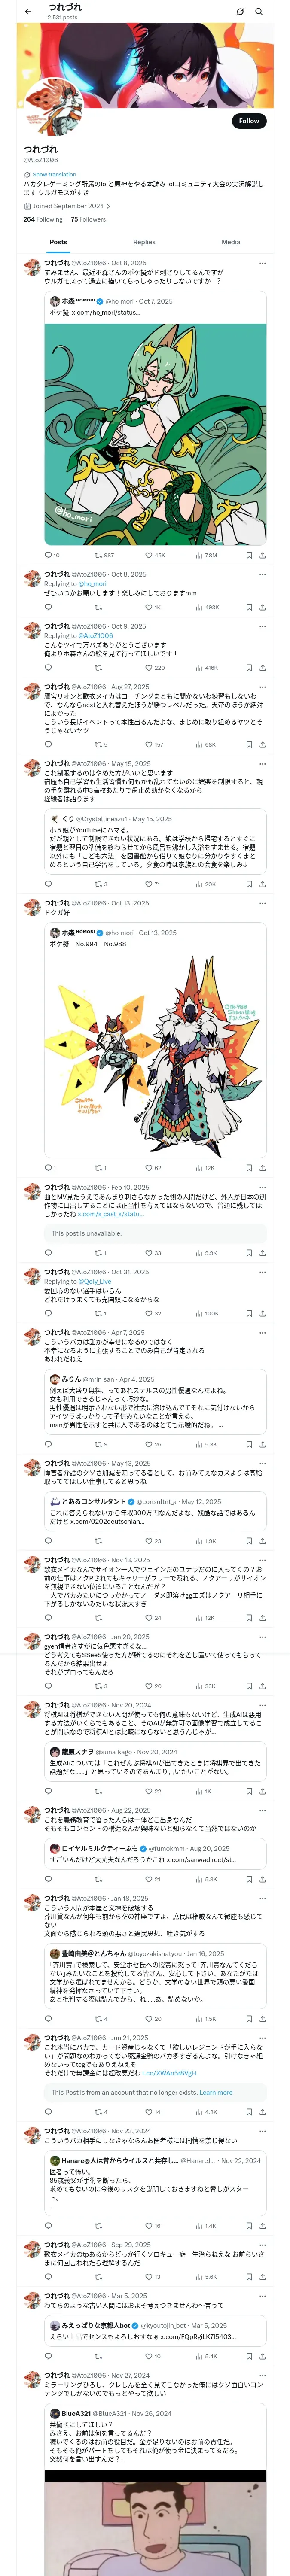This screenshot has width=290, height=2576.
Task: Click the Grok icon in the header
Action: point(240,11)
